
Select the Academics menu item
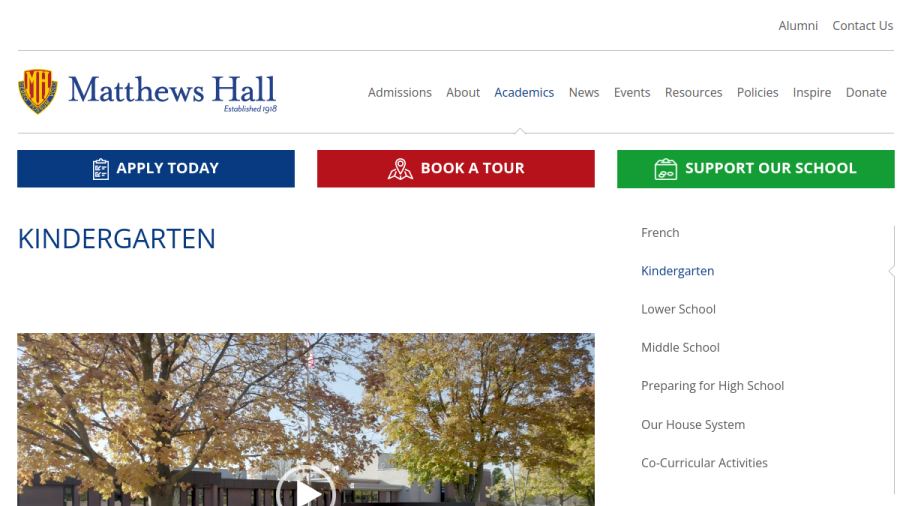coord(524,92)
